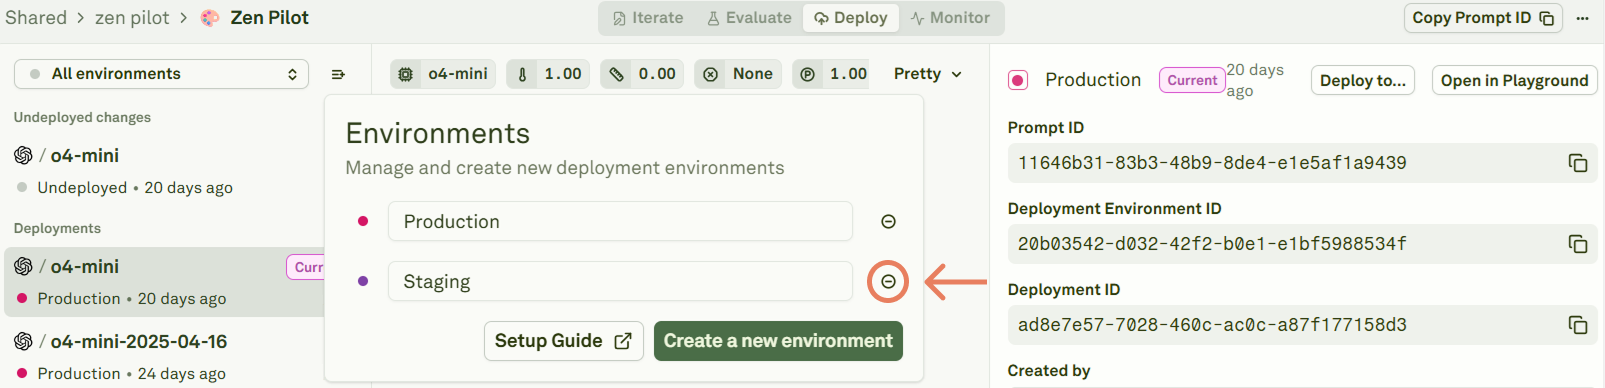Copy the Deployment Environment ID value

pyautogui.click(x=1578, y=244)
